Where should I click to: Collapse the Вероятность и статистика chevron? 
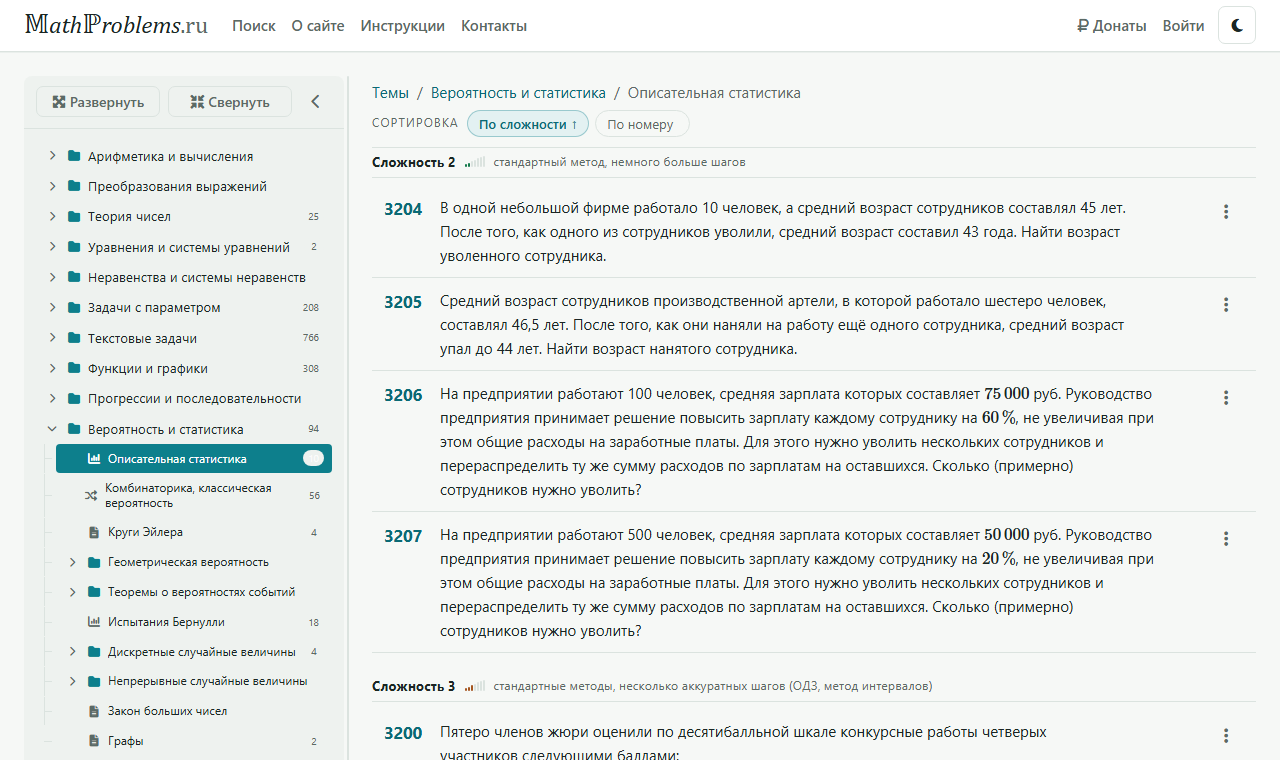pyautogui.click(x=52, y=429)
